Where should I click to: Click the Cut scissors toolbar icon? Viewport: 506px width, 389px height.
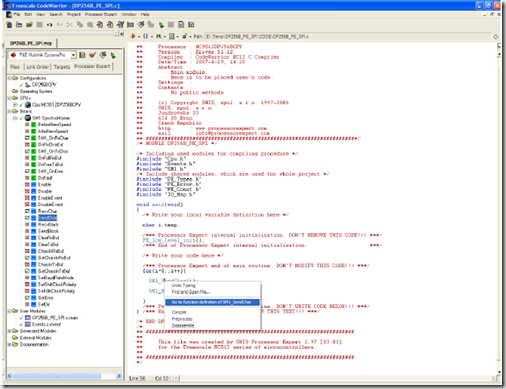(69, 25)
